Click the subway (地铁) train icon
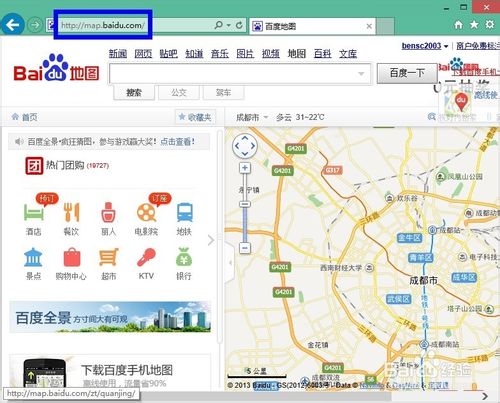The height and width of the screenshot is (403, 500). coord(184,212)
